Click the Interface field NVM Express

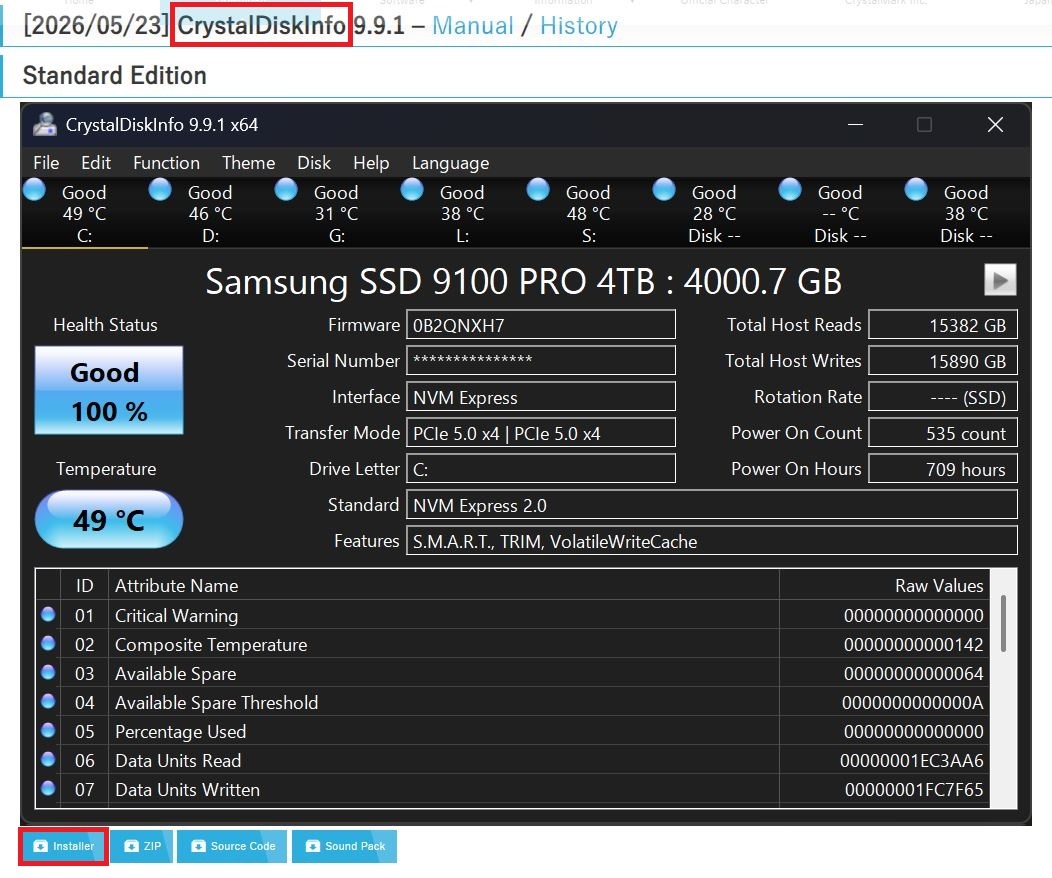[541, 396]
